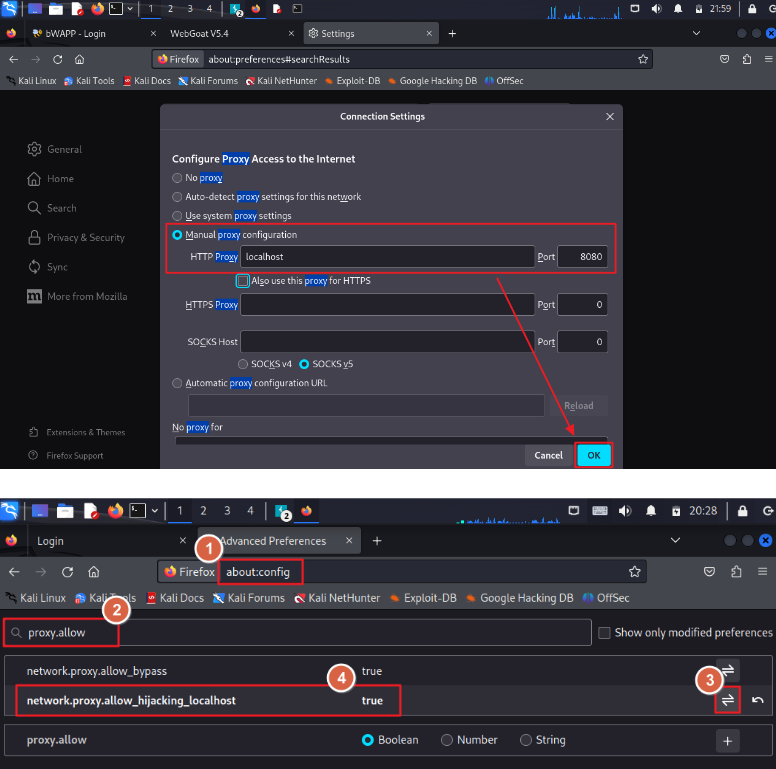Toggle network.proxy.allow_bypass value
This screenshot has width=776, height=769.
click(x=728, y=671)
